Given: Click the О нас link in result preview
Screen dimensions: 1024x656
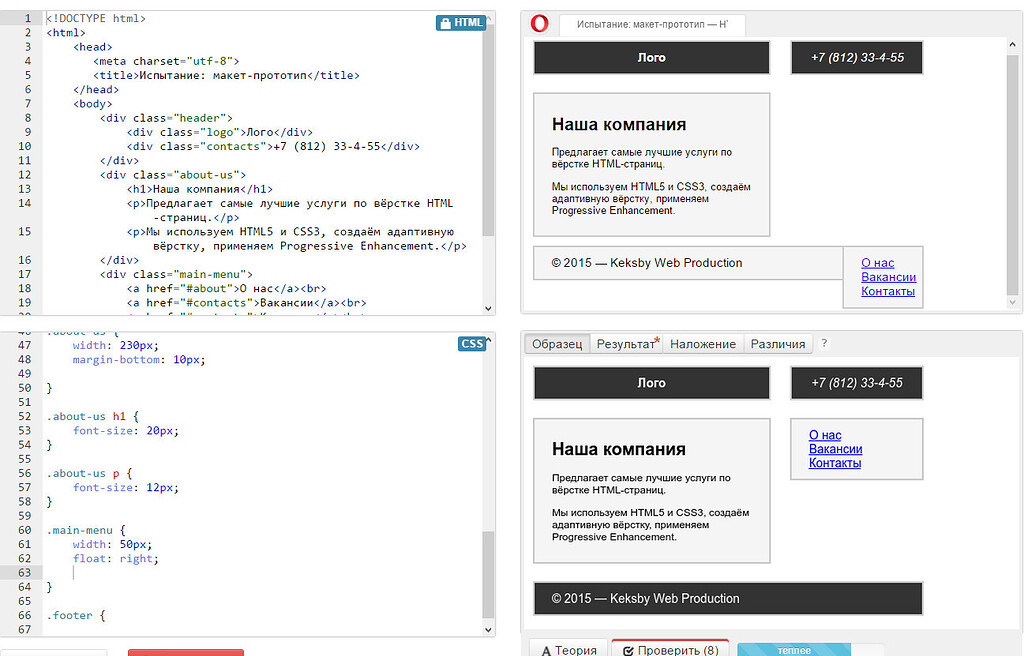Looking at the screenshot, I should 877,264.
